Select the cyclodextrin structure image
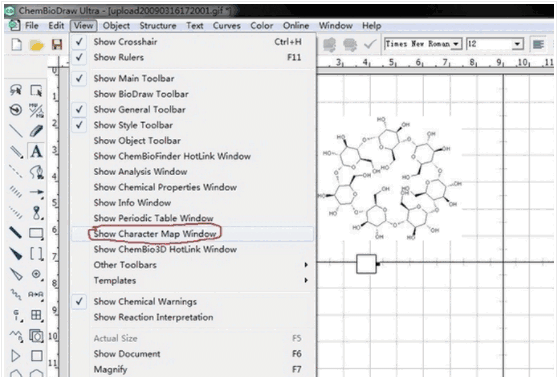 point(390,178)
